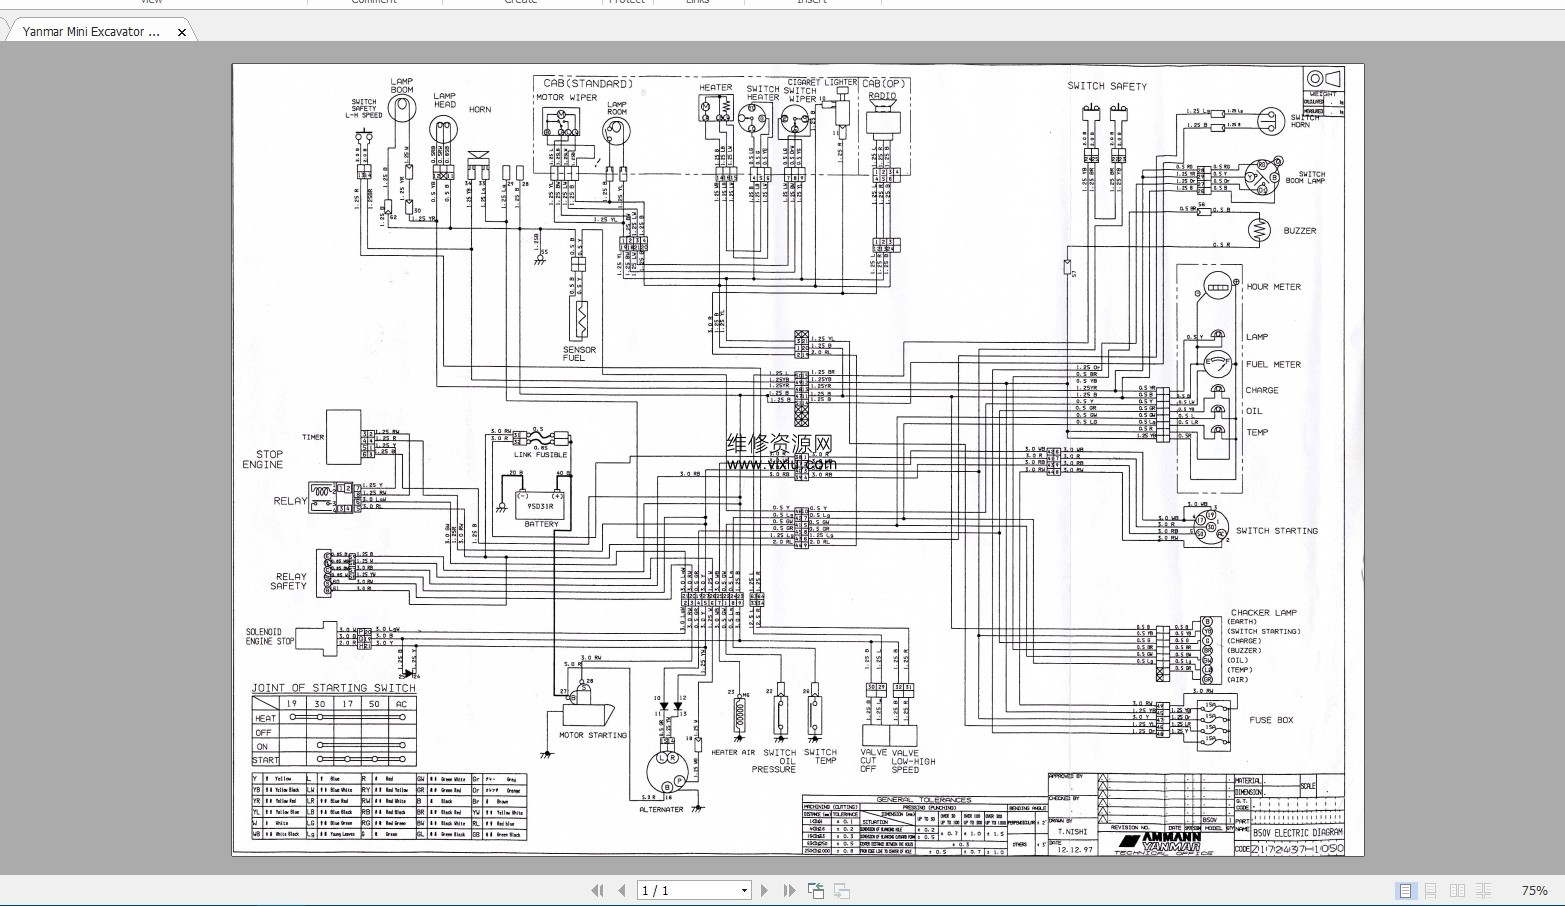Click the CAB(STANDARD) heading

[588, 84]
